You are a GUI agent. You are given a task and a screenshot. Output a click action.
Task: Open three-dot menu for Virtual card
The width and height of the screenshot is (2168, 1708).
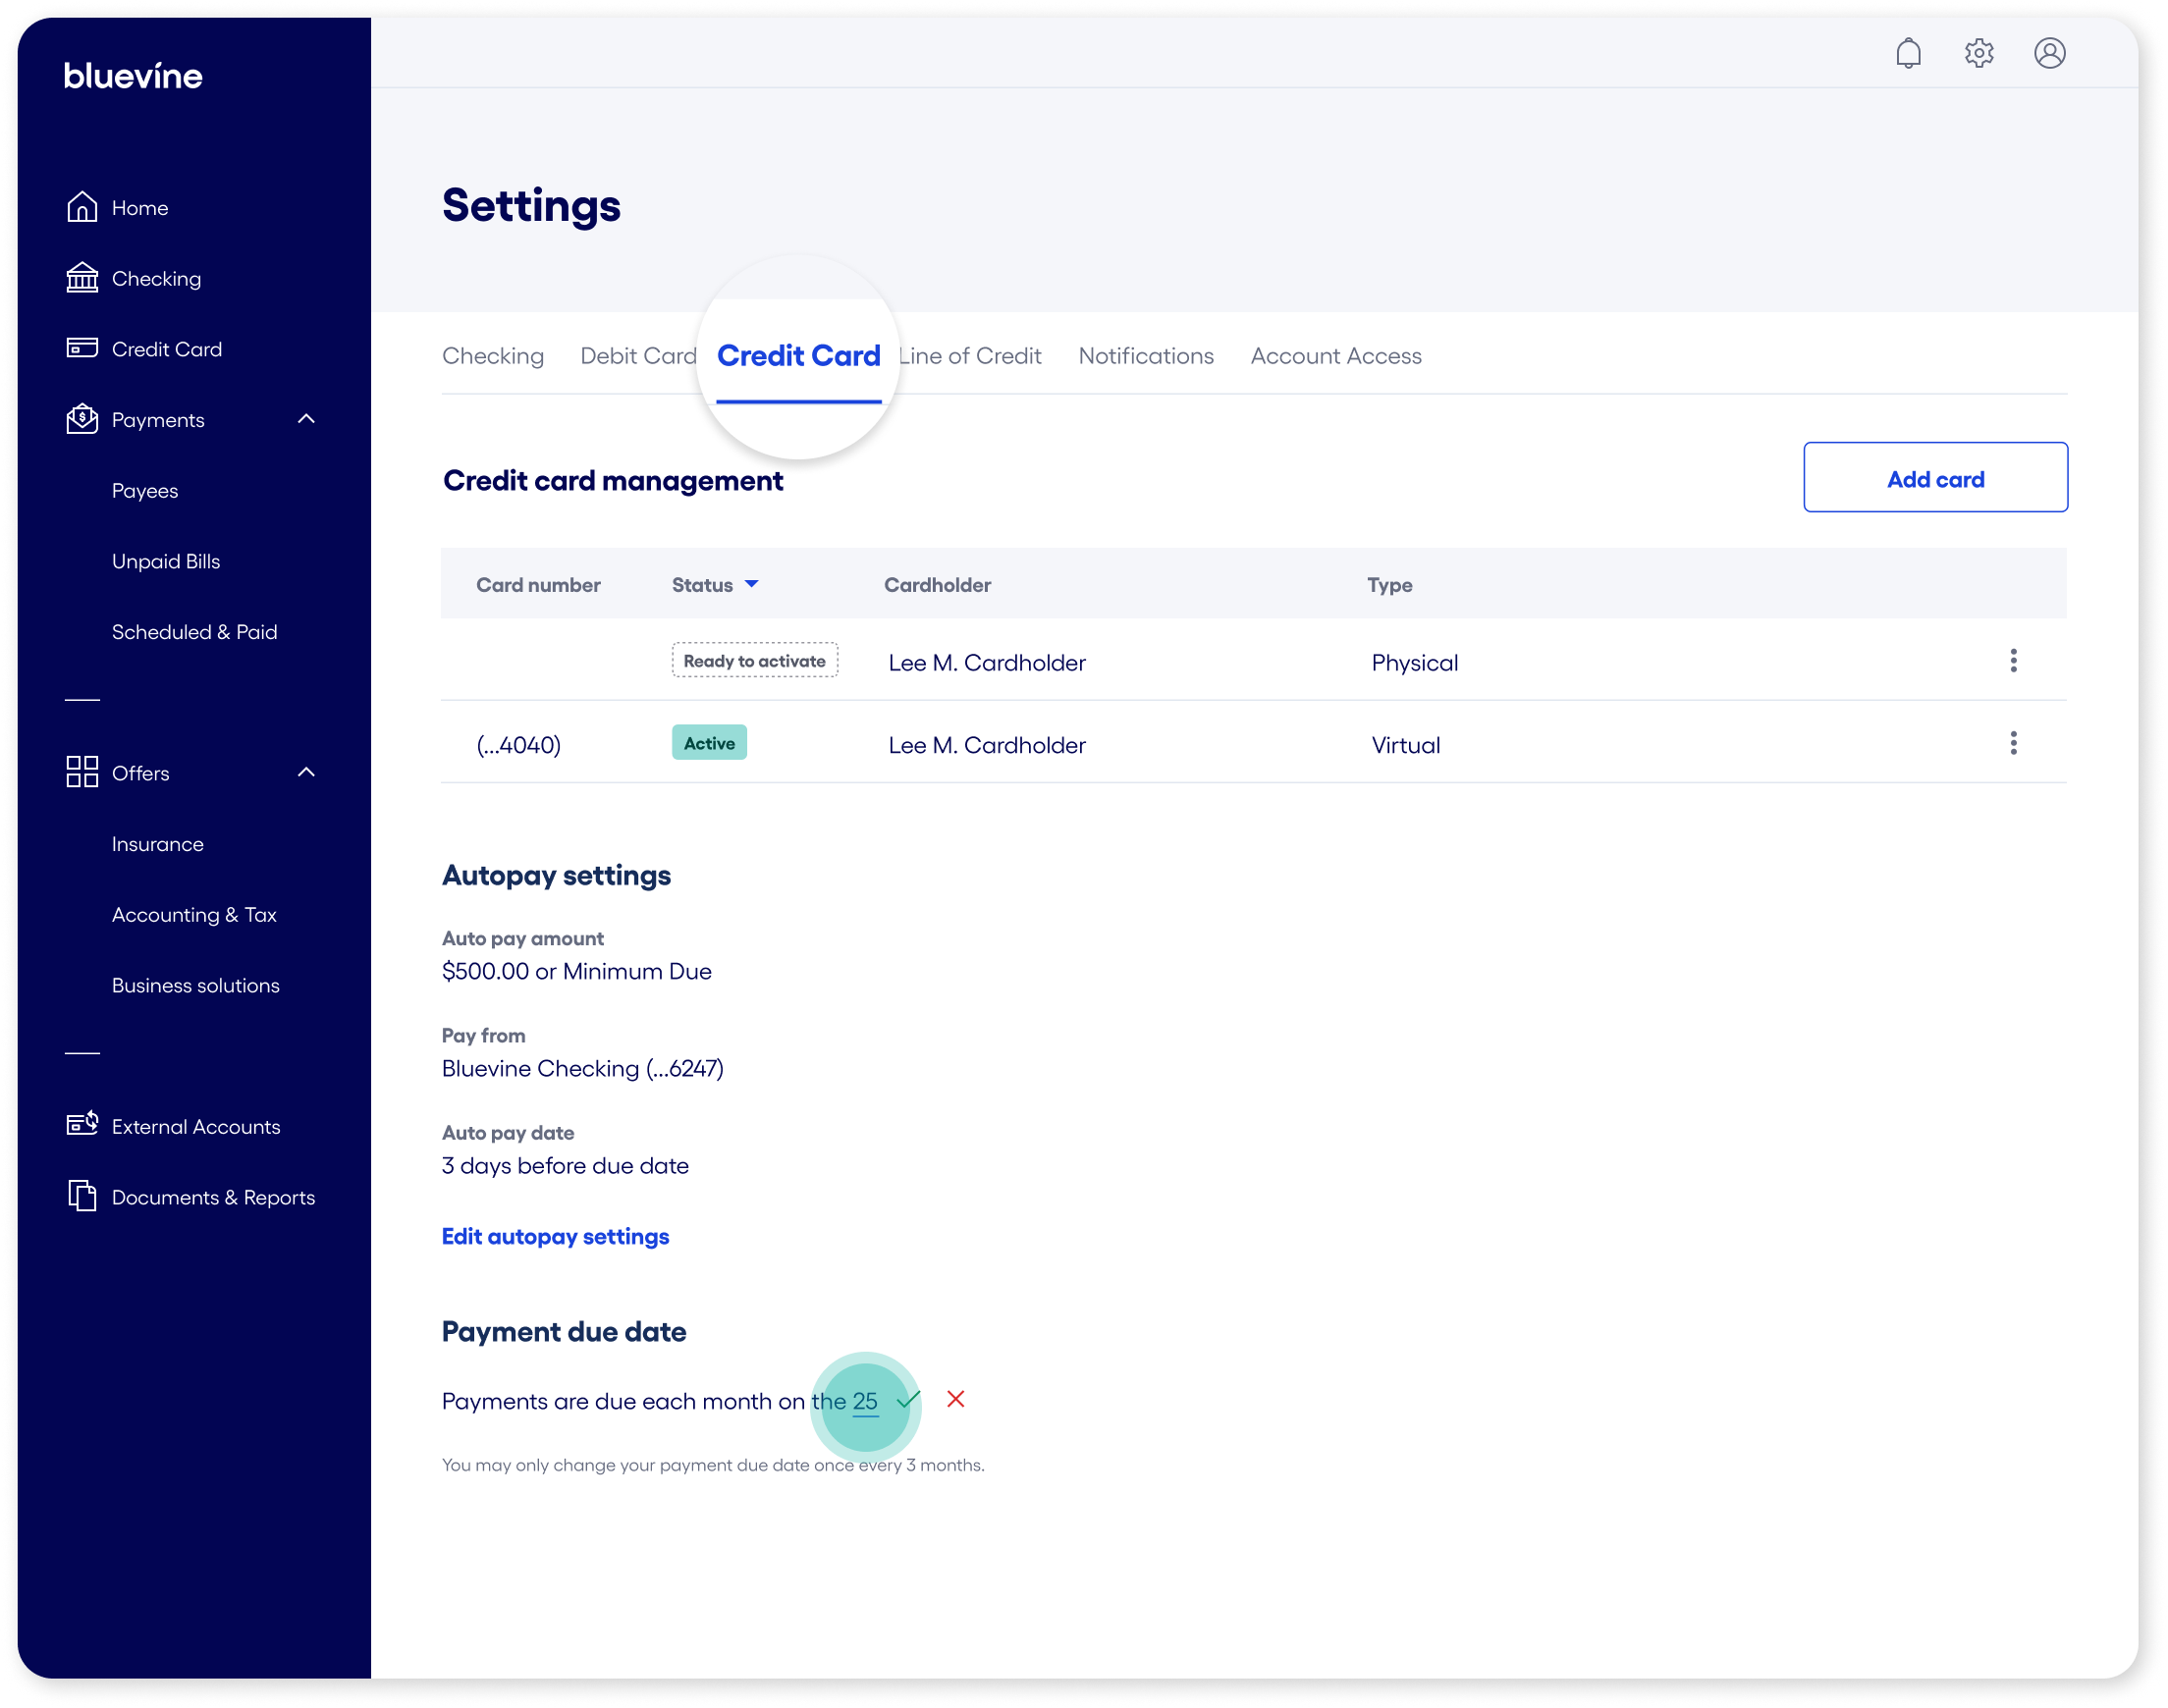(2013, 743)
